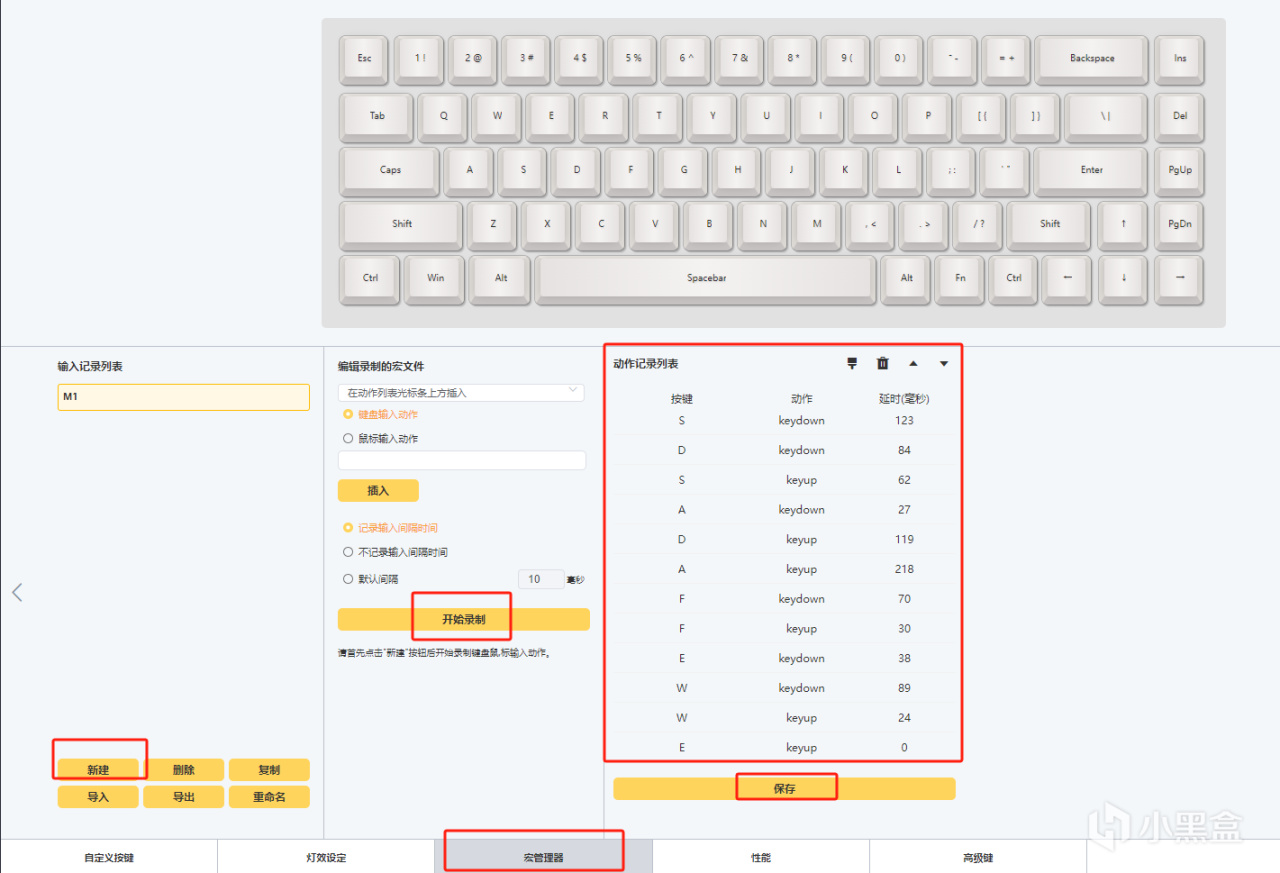
Task: Open the 高级键 tab
Action: click(978, 857)
